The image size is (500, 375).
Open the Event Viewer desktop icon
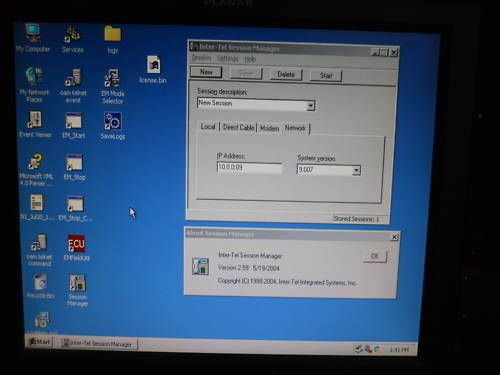tap(35, 124)
